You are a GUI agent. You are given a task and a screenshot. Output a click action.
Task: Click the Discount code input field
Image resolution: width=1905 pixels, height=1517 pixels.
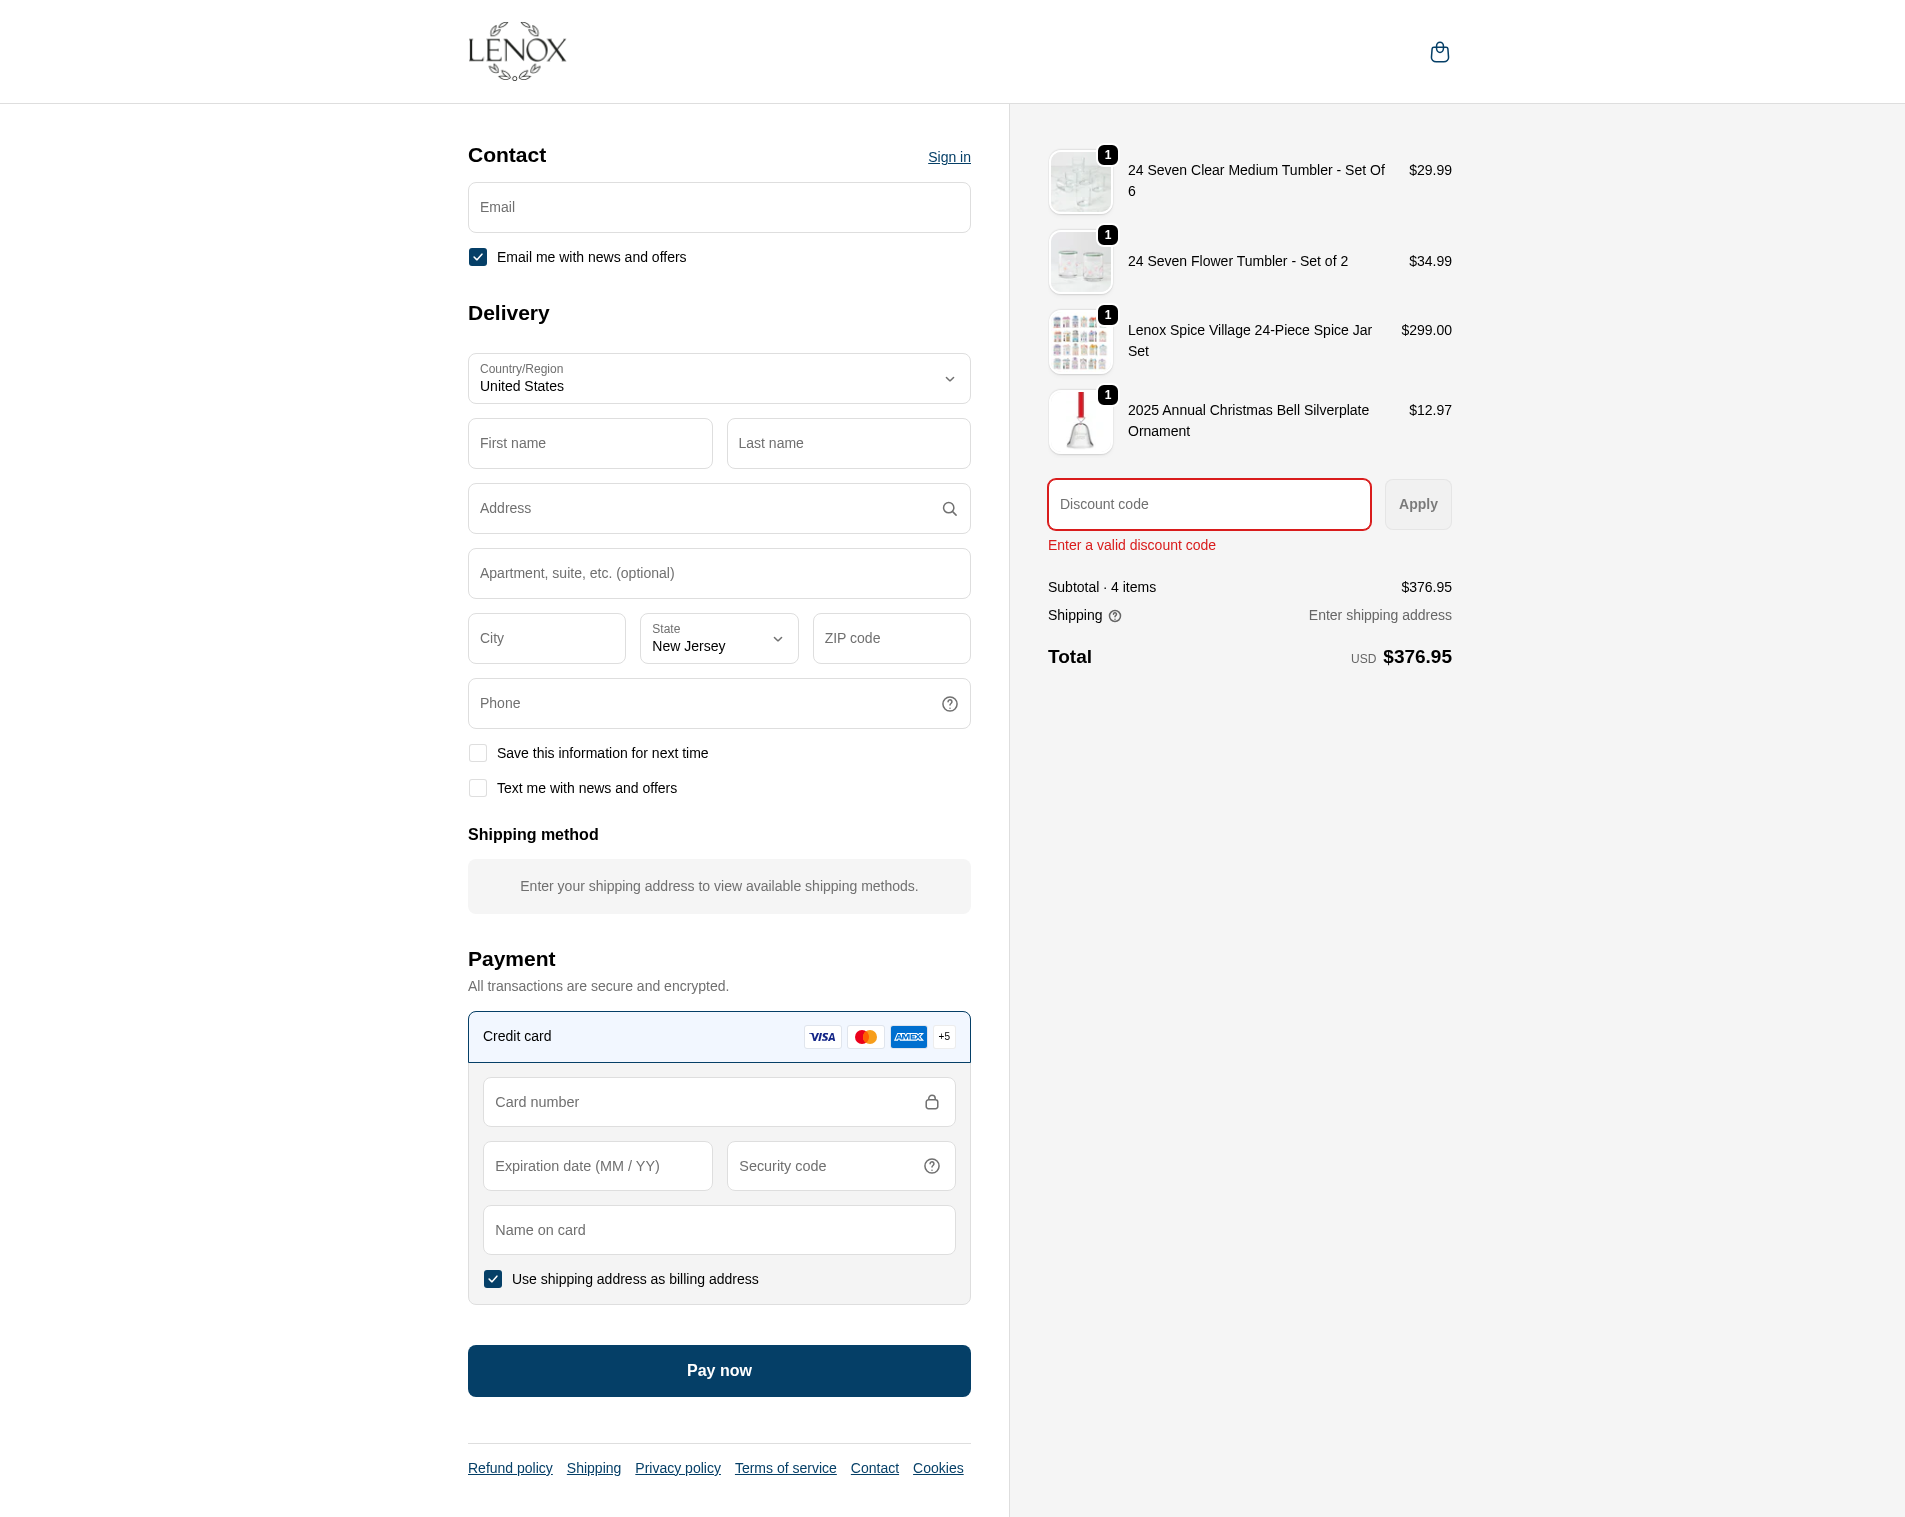tap(1208, 505)
